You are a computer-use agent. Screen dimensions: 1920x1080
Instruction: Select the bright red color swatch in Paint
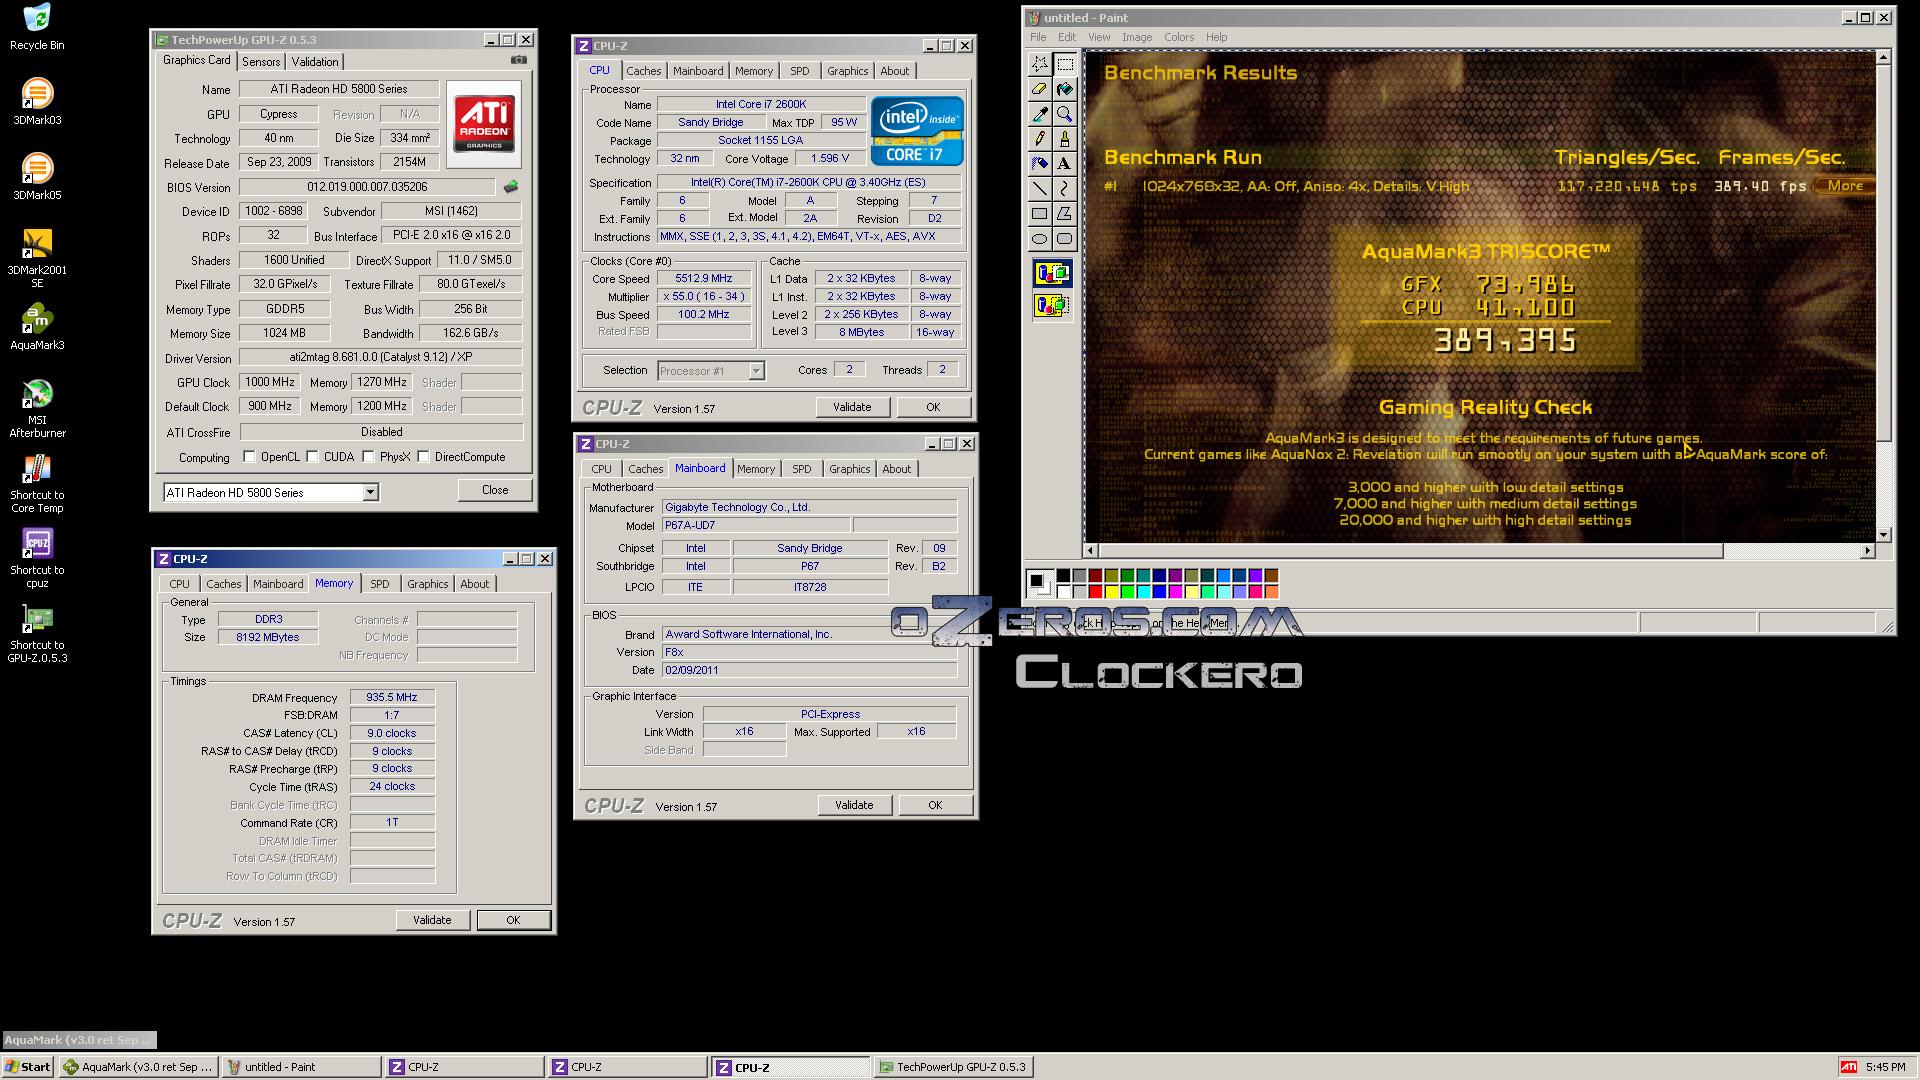[1096, 592]
